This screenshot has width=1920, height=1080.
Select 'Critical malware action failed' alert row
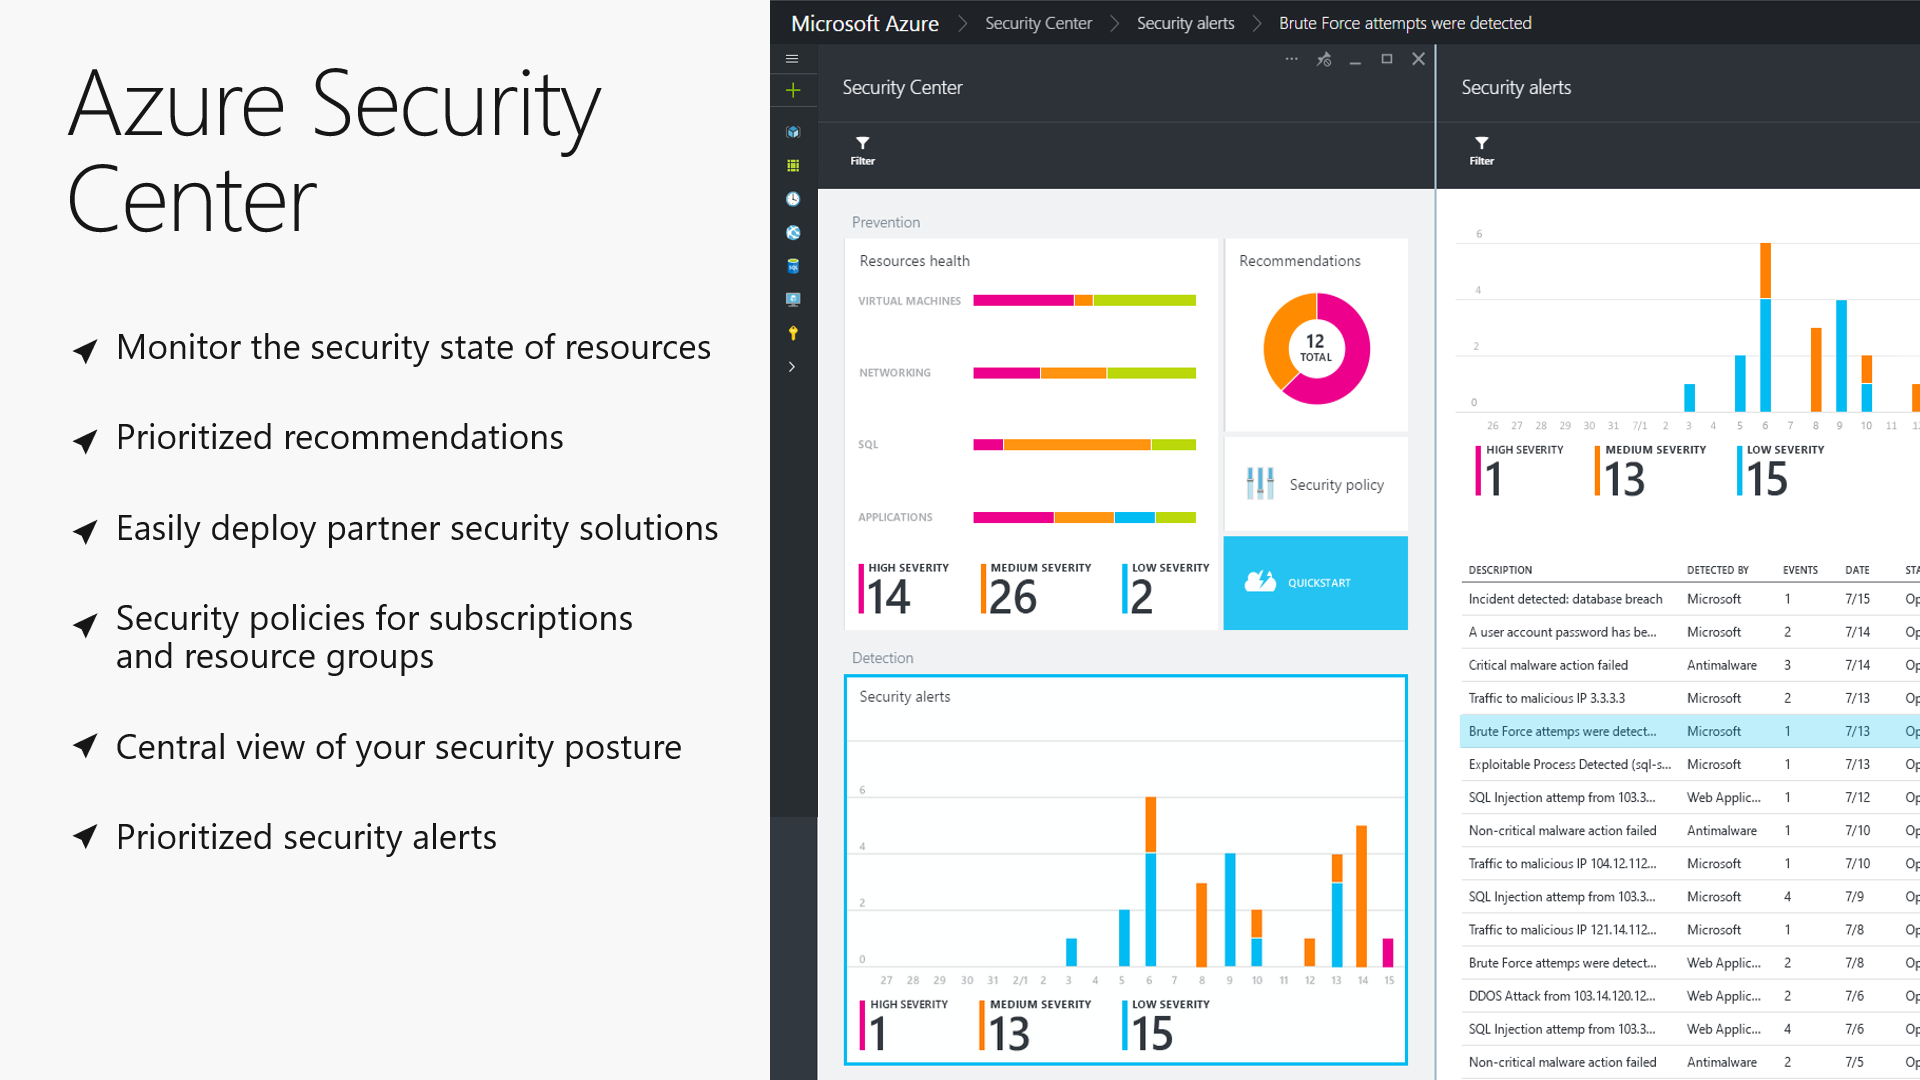(1690, 665)
